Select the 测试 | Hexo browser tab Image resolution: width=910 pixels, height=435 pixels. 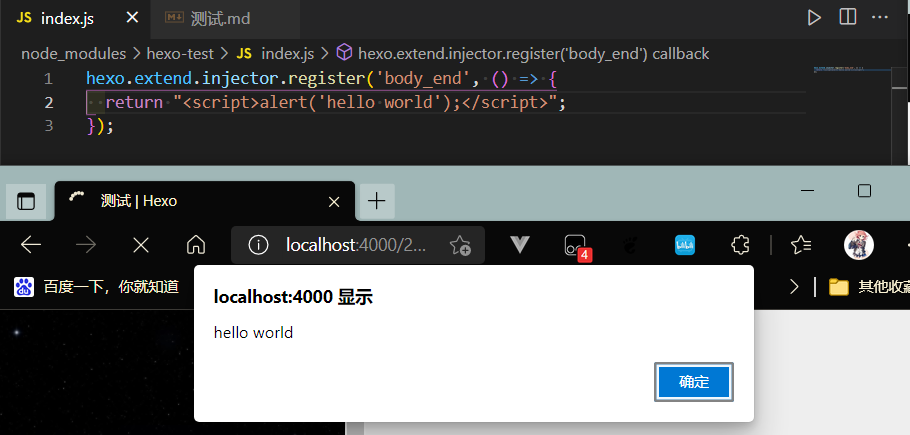coord(200,201)
